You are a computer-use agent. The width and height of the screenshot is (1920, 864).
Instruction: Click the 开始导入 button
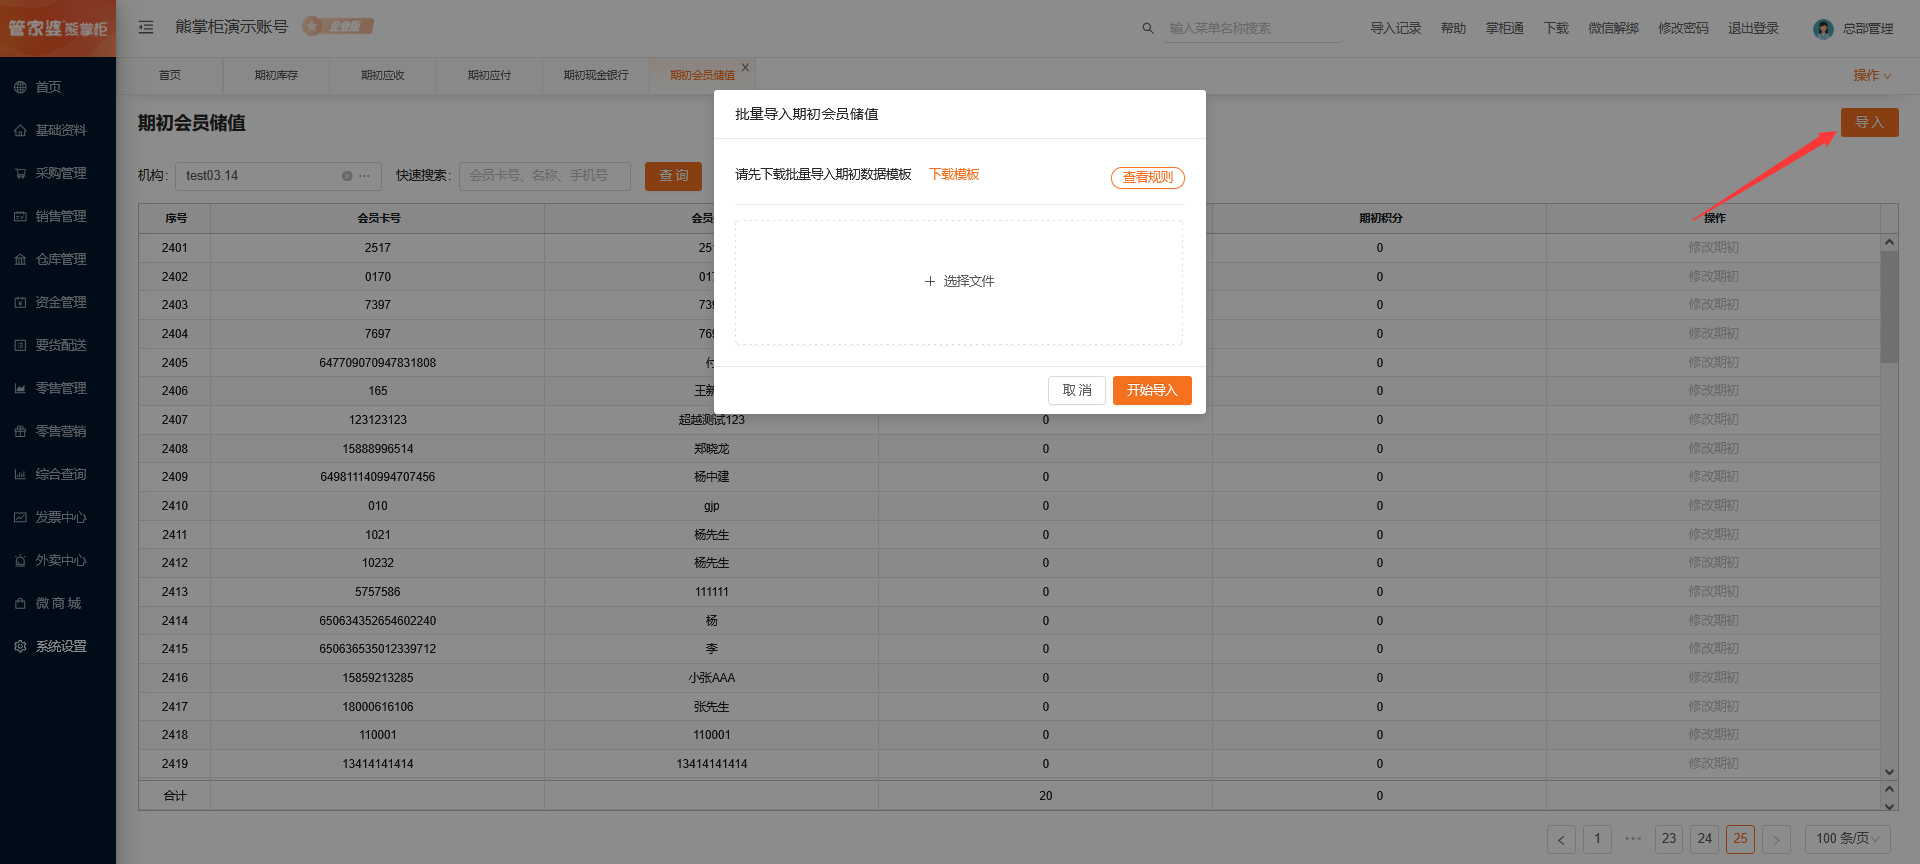[x=1152, y=390]
